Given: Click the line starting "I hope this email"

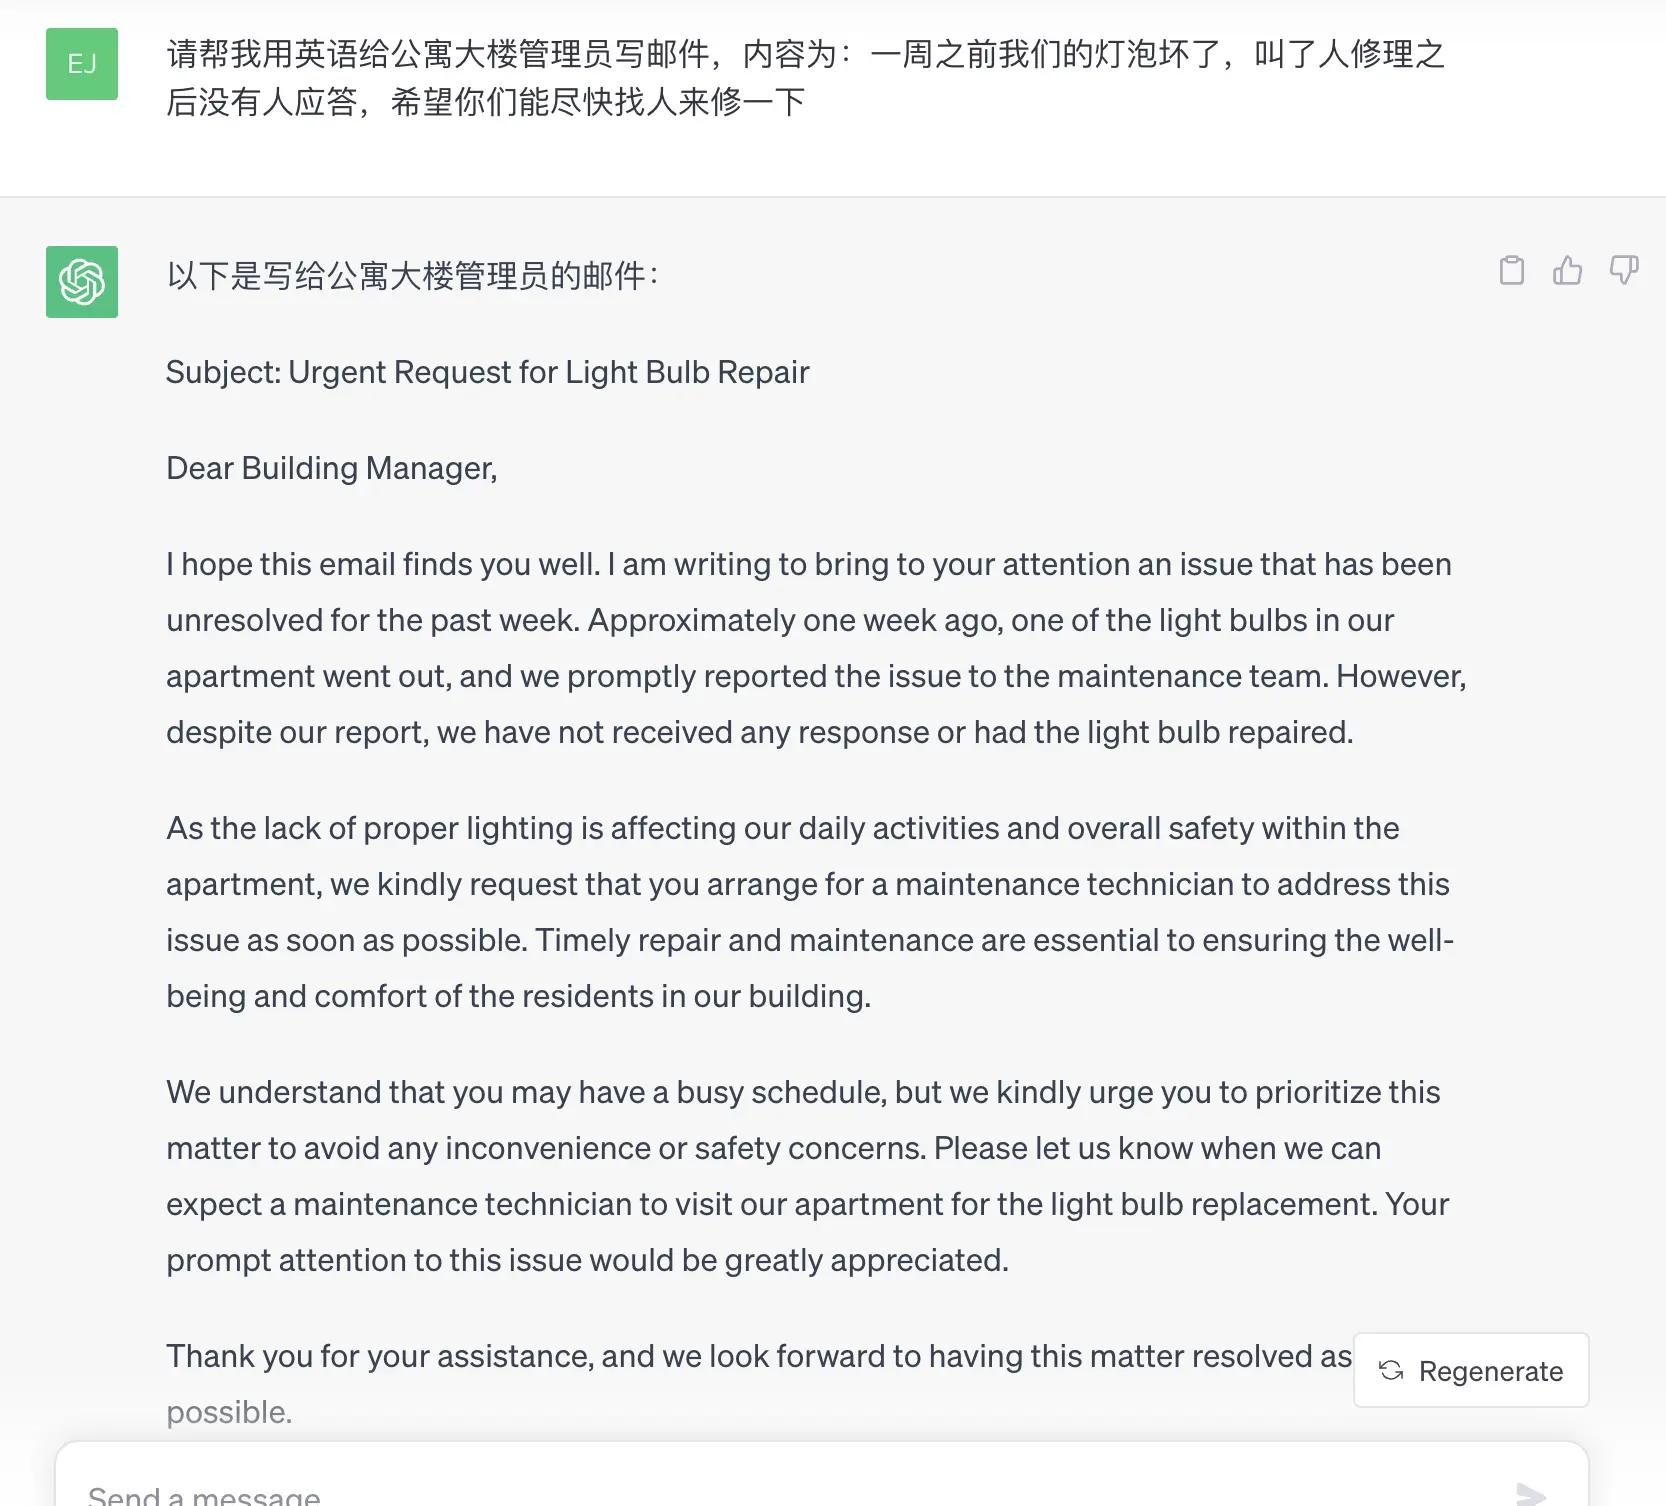Looking at the screenshot, I should [808, 564].
